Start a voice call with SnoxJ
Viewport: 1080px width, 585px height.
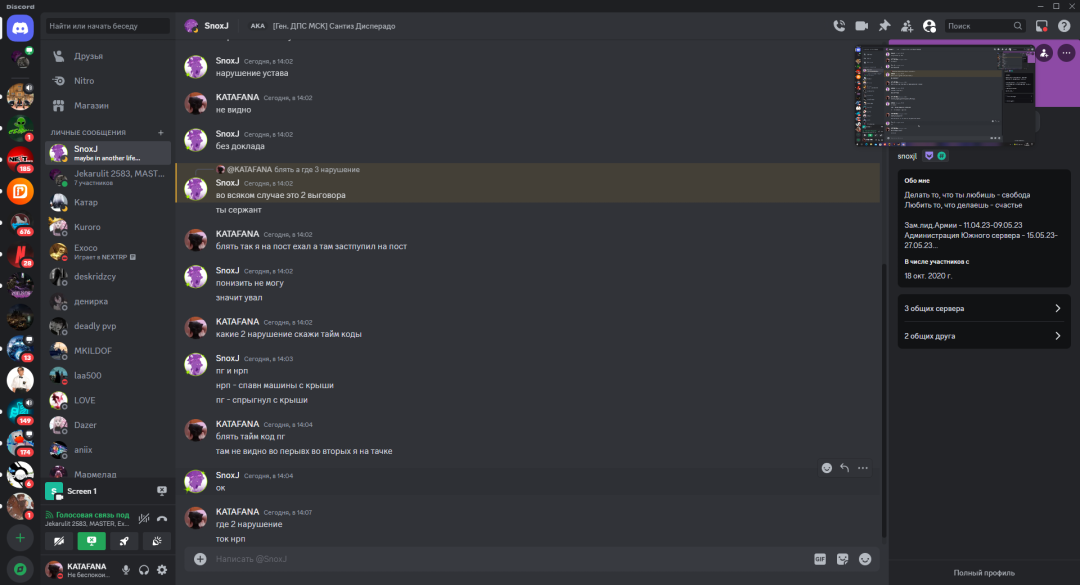837,26
